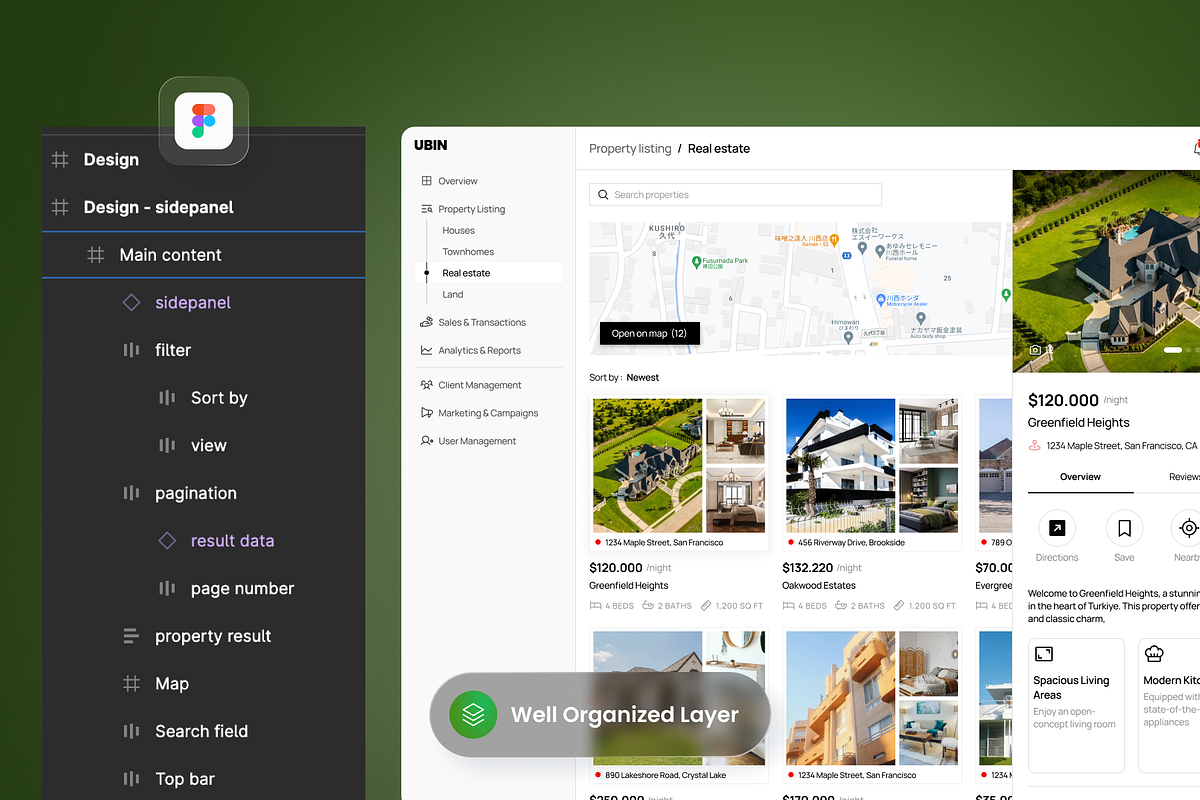Click the Well Organized Layer green stack icon
This screenshot has height=800, width=1200.
pyautogui.click(x=473, y=715)
